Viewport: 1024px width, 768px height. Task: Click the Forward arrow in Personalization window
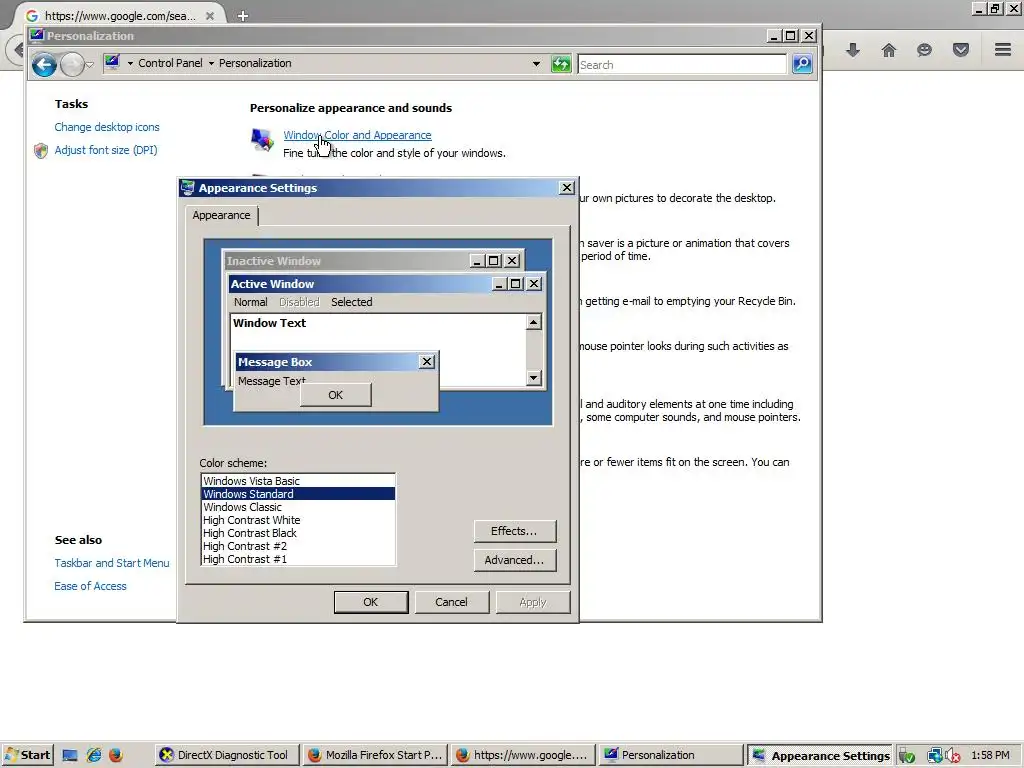pos(72,65)
